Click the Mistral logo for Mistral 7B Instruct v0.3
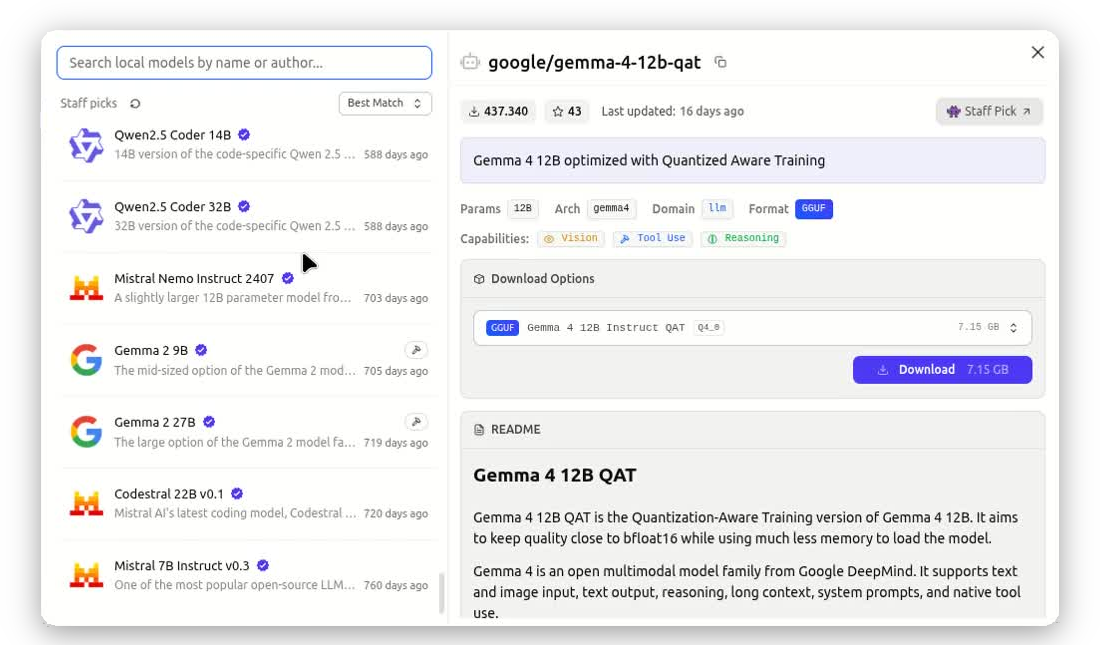 (86, 575)
